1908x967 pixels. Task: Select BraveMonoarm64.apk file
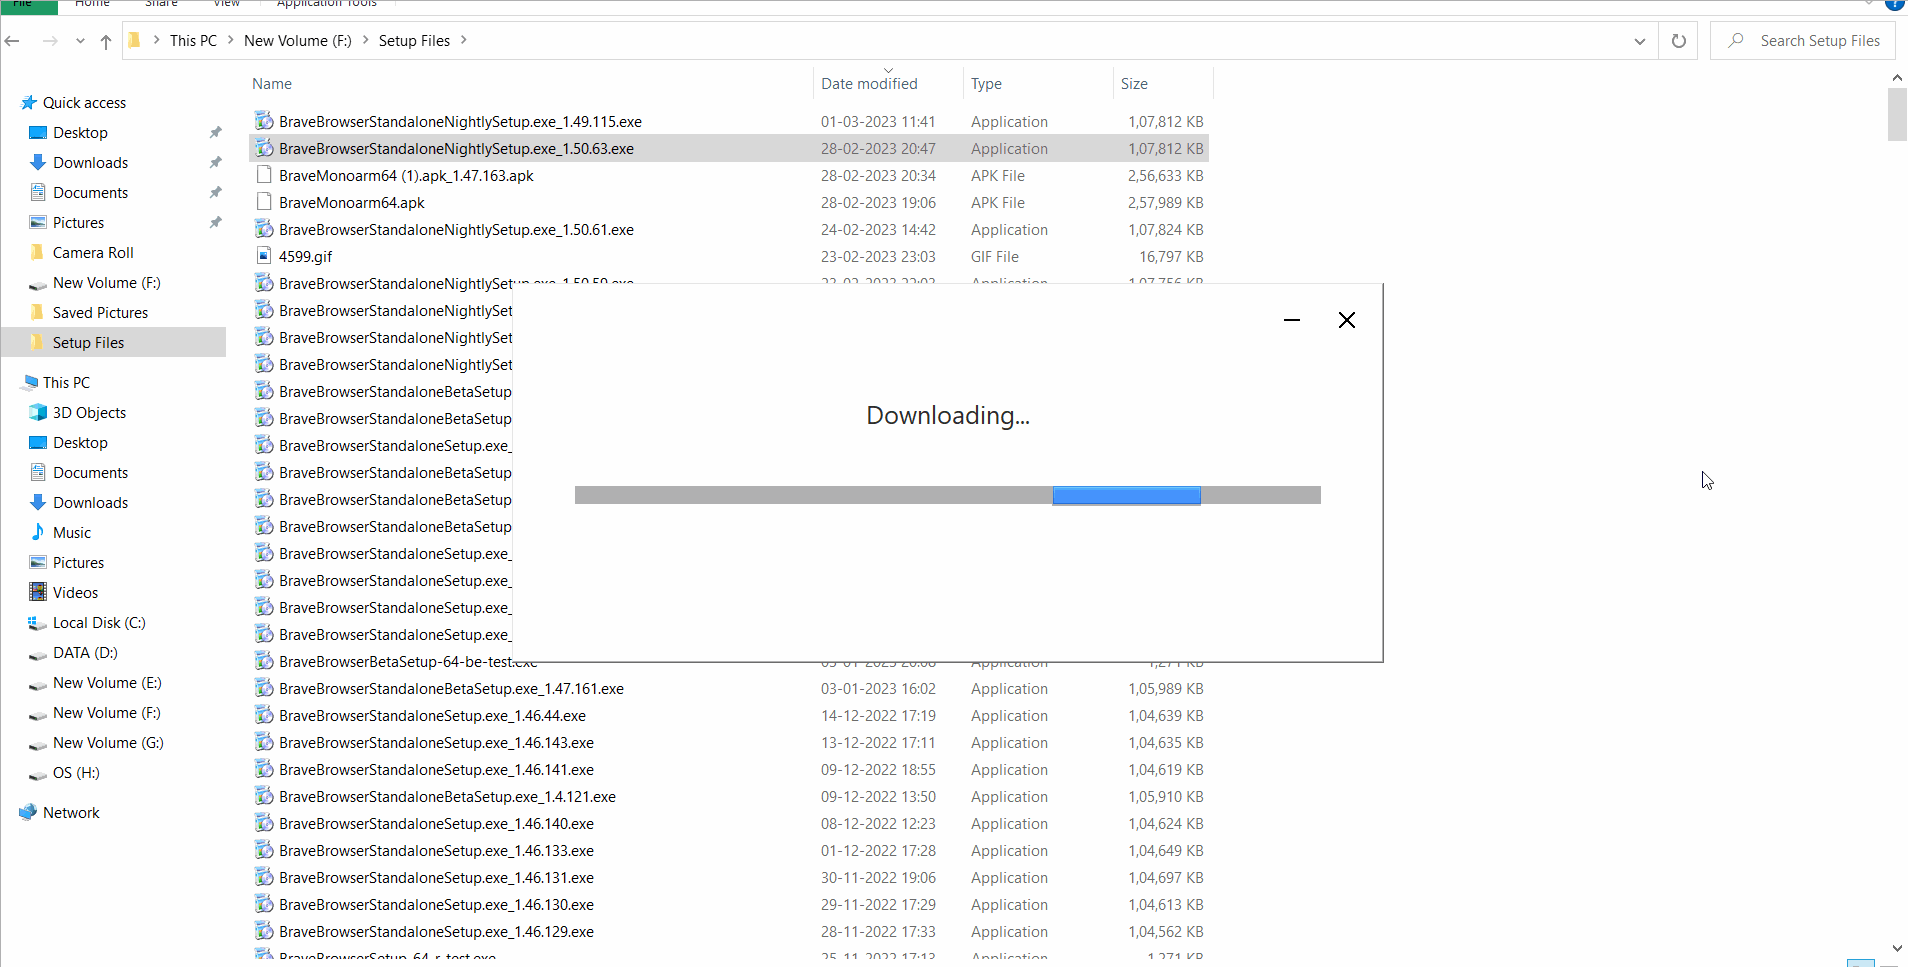coord(351,202)
